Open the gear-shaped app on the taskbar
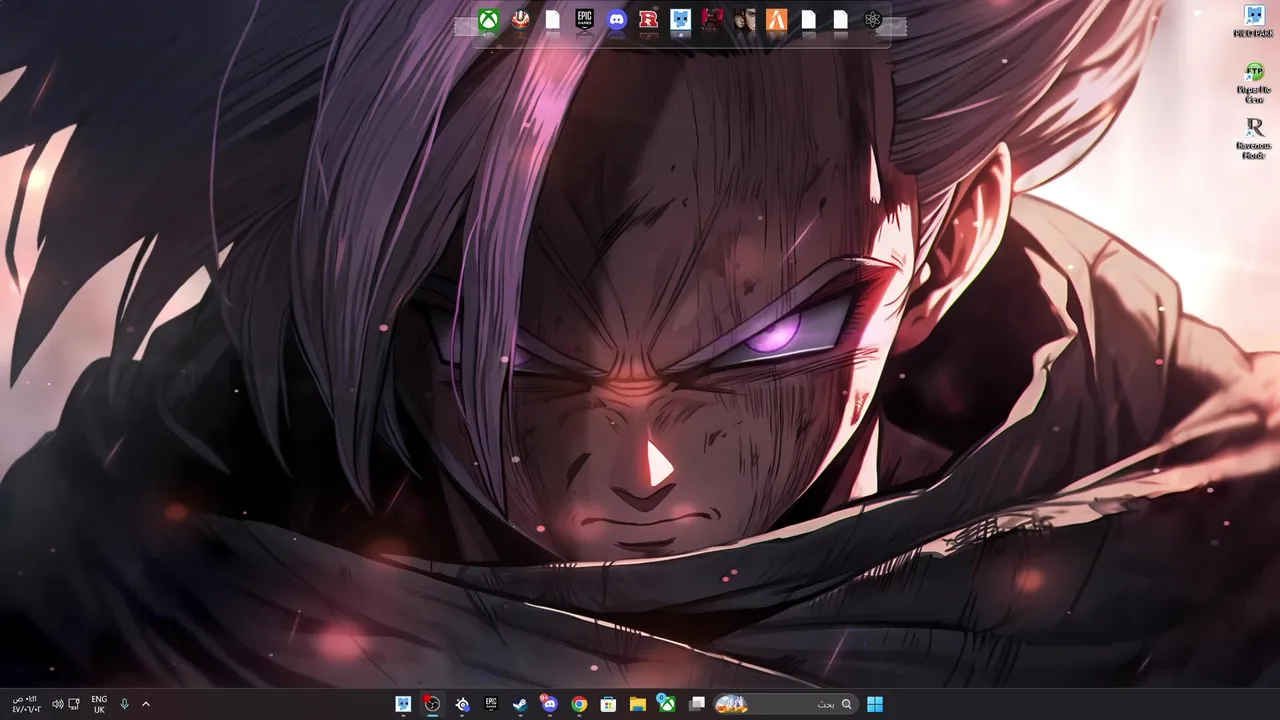Viewport: 1280px width, 720px height. coord(462,704)
